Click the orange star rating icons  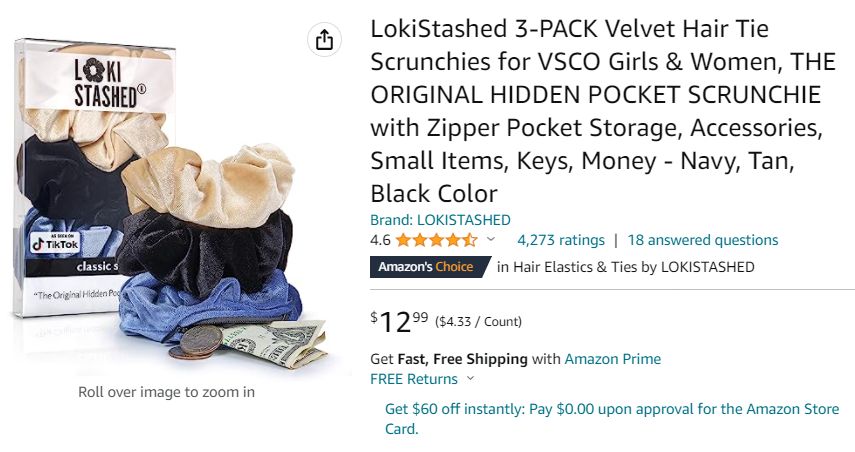click(x=436, y=240)
